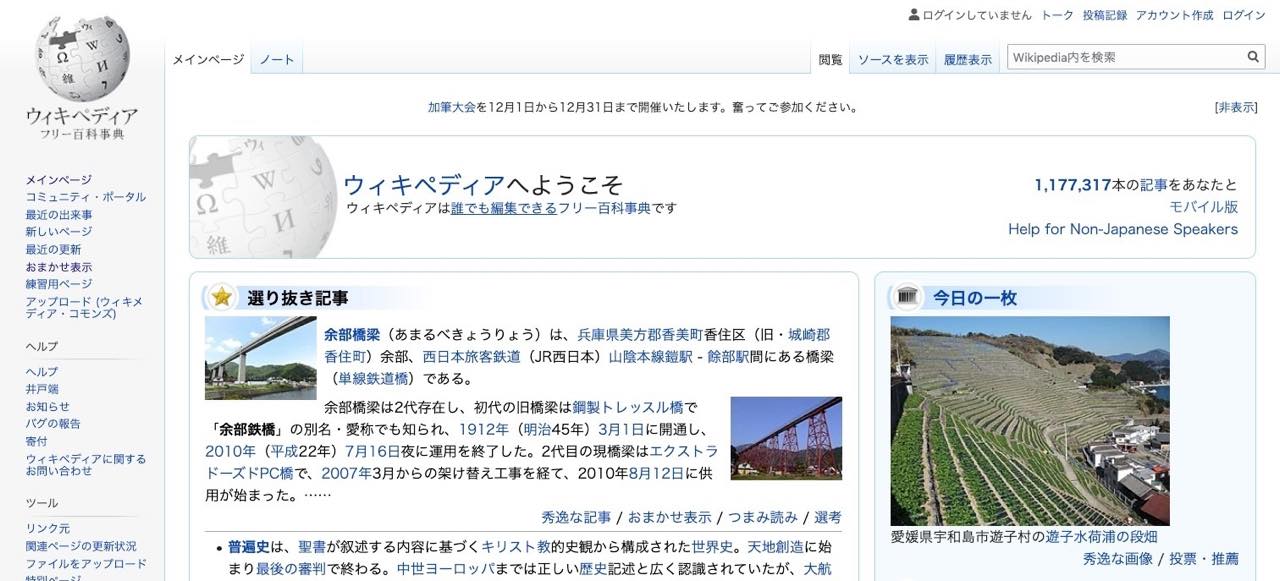1280x581 pixels.
Task: Open the ウィキペディア link in the welcome heading
Action: tap(424, 184)
